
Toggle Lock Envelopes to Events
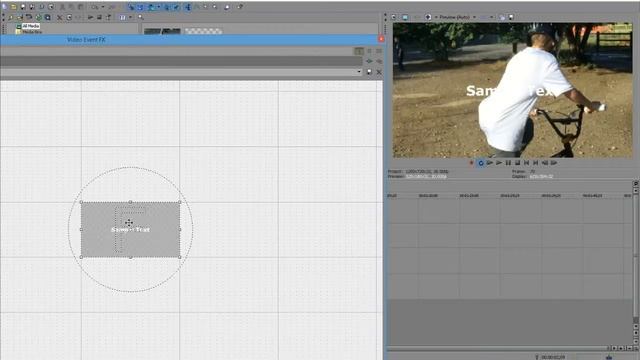[167, 7]
